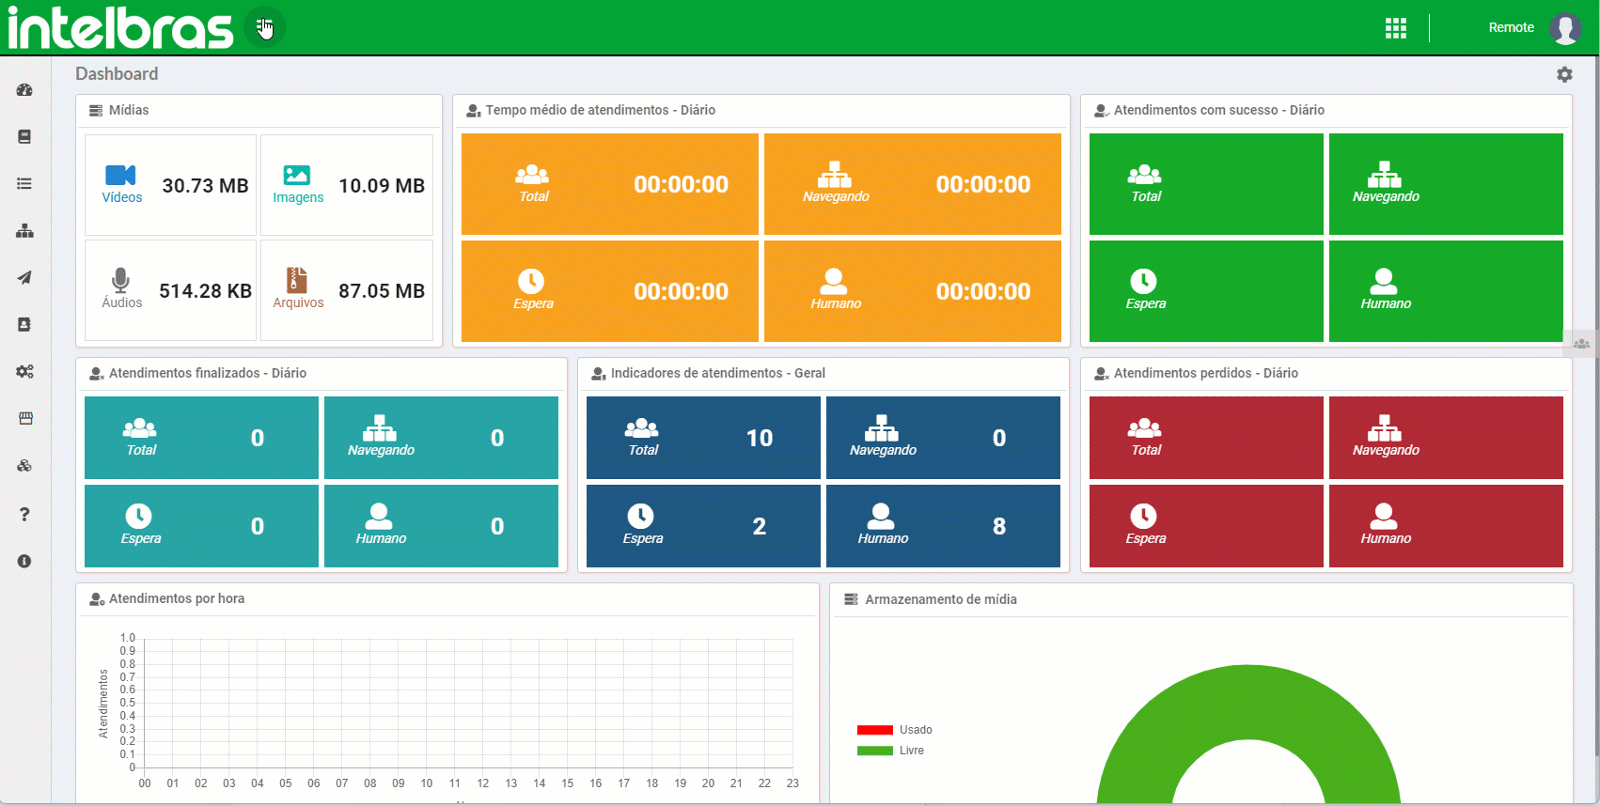1600x806 pixels.
Task: Click Navegando tile in Atendimentos finalizados
Action: [x=441, y=438]
